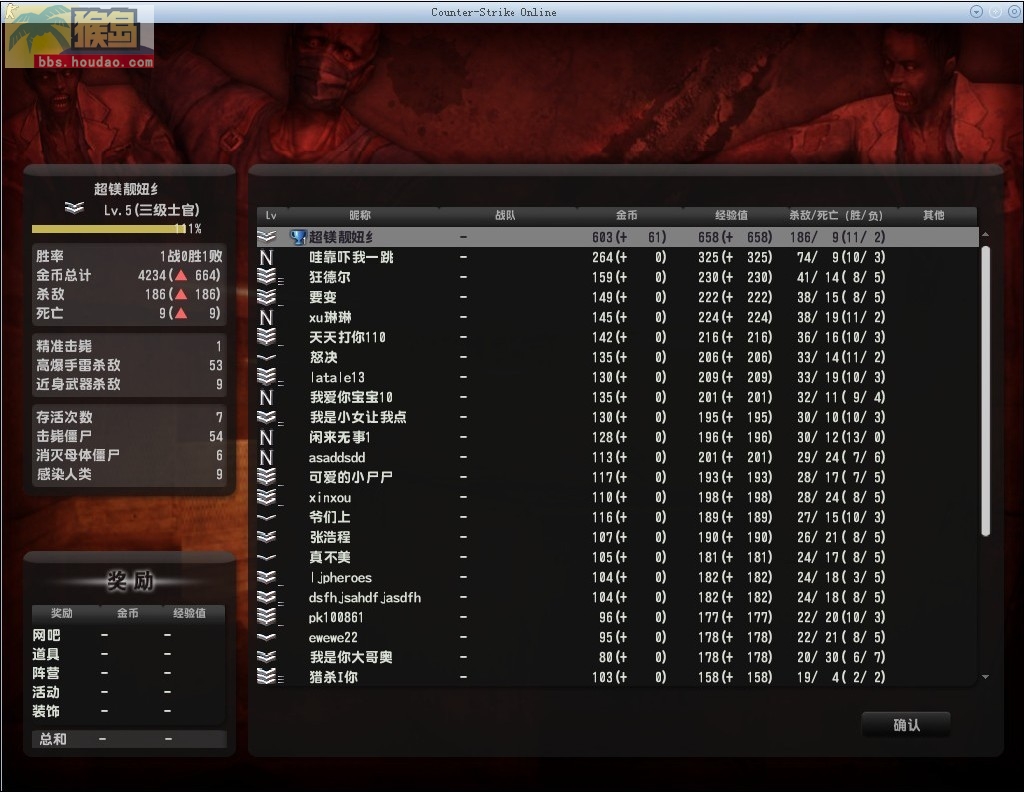
Task: Click the 战队 column header
Action: (x=505, y=215)
